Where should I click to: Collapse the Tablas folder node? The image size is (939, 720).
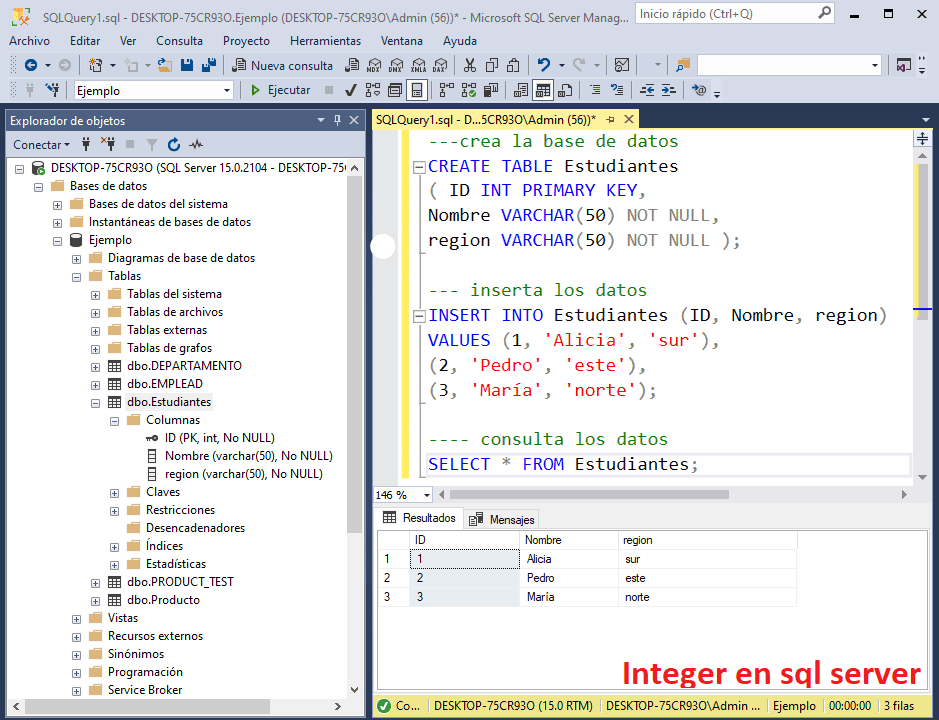click(x=77, y=277)
